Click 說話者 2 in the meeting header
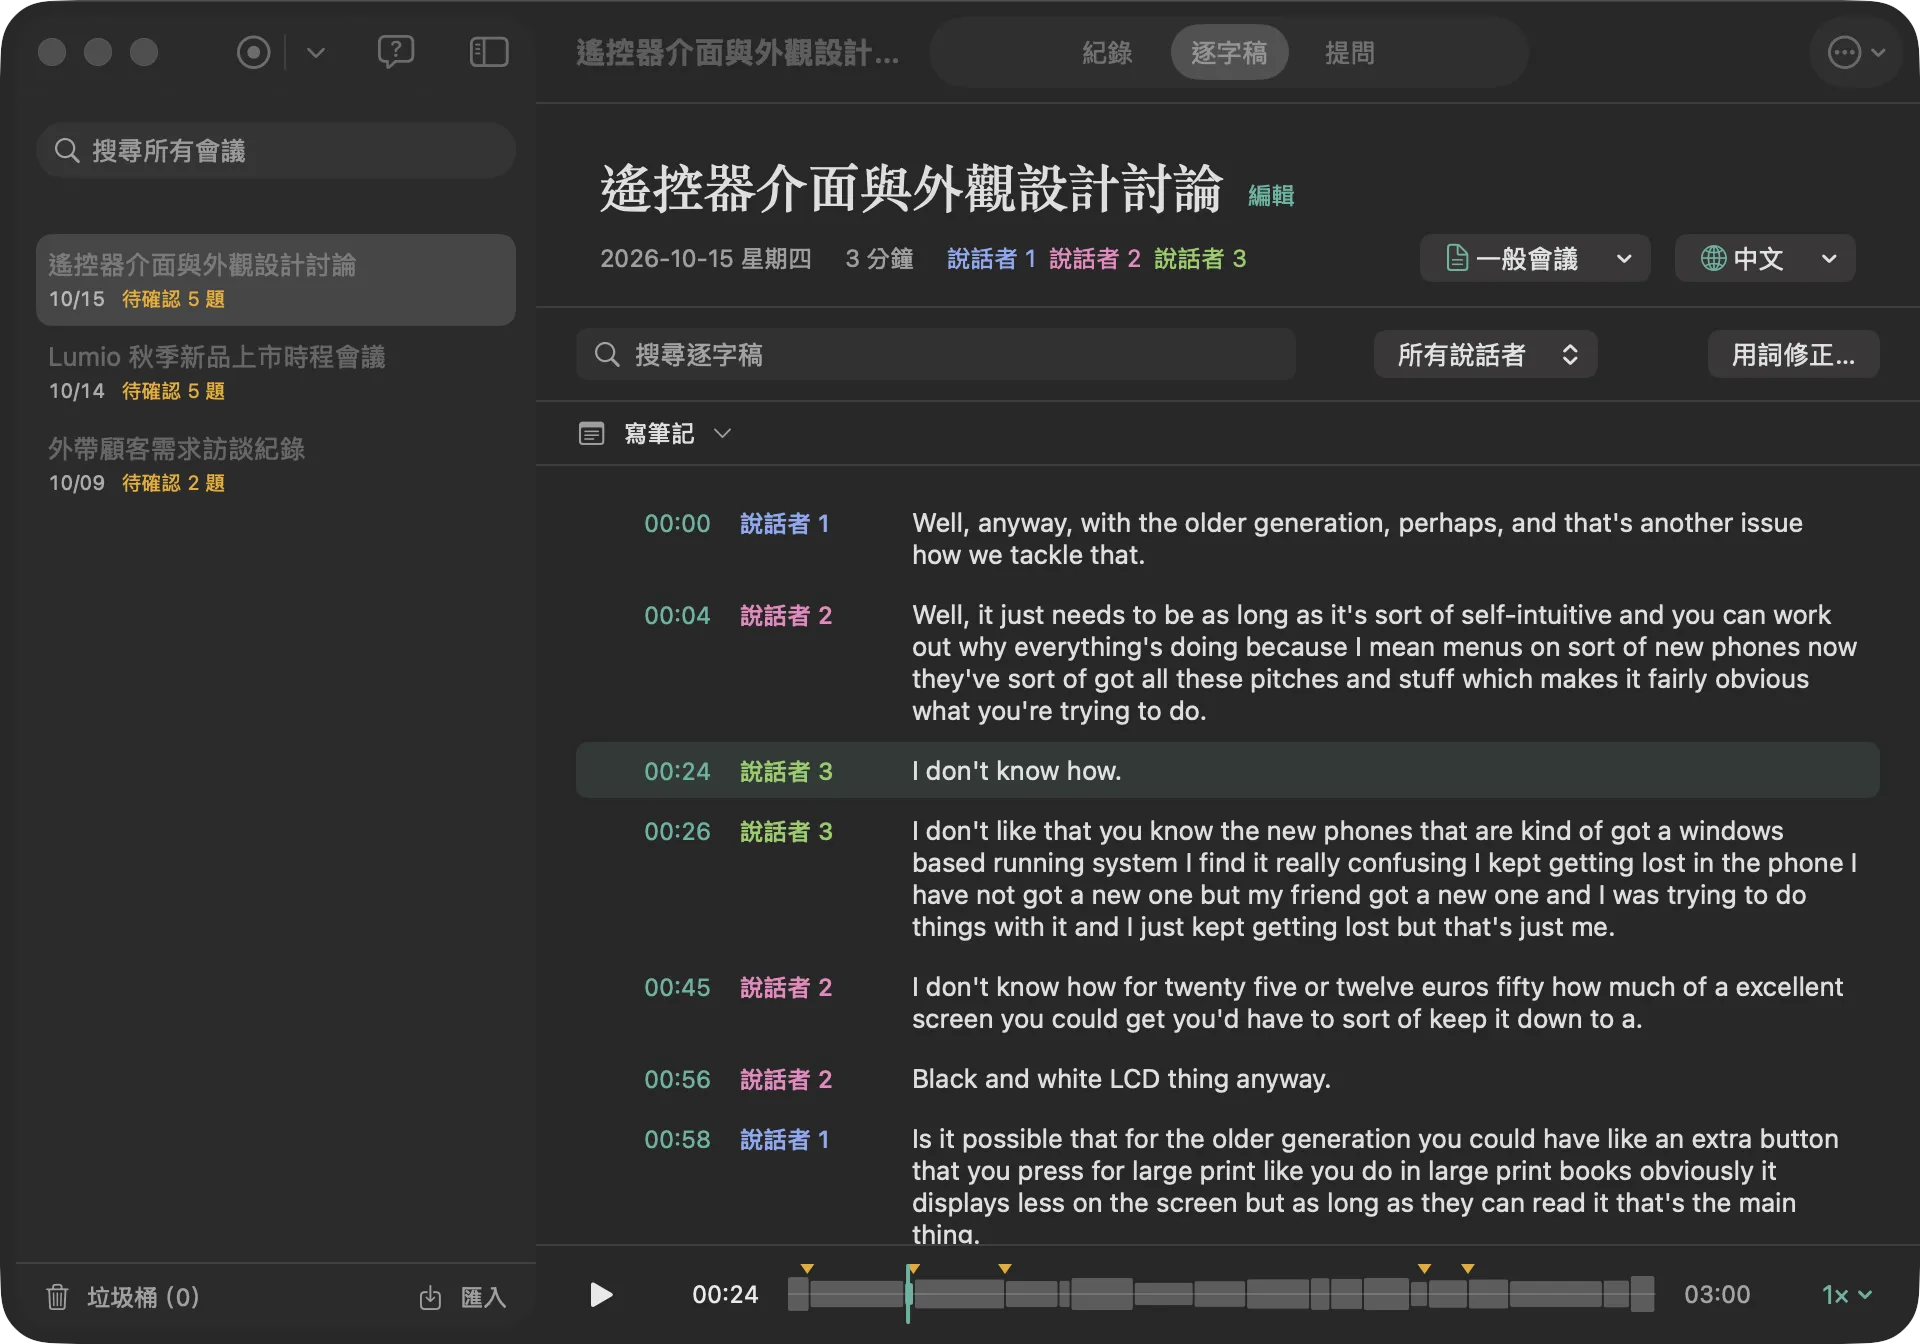1920x1344 pixels. [x=1095, y=259]
